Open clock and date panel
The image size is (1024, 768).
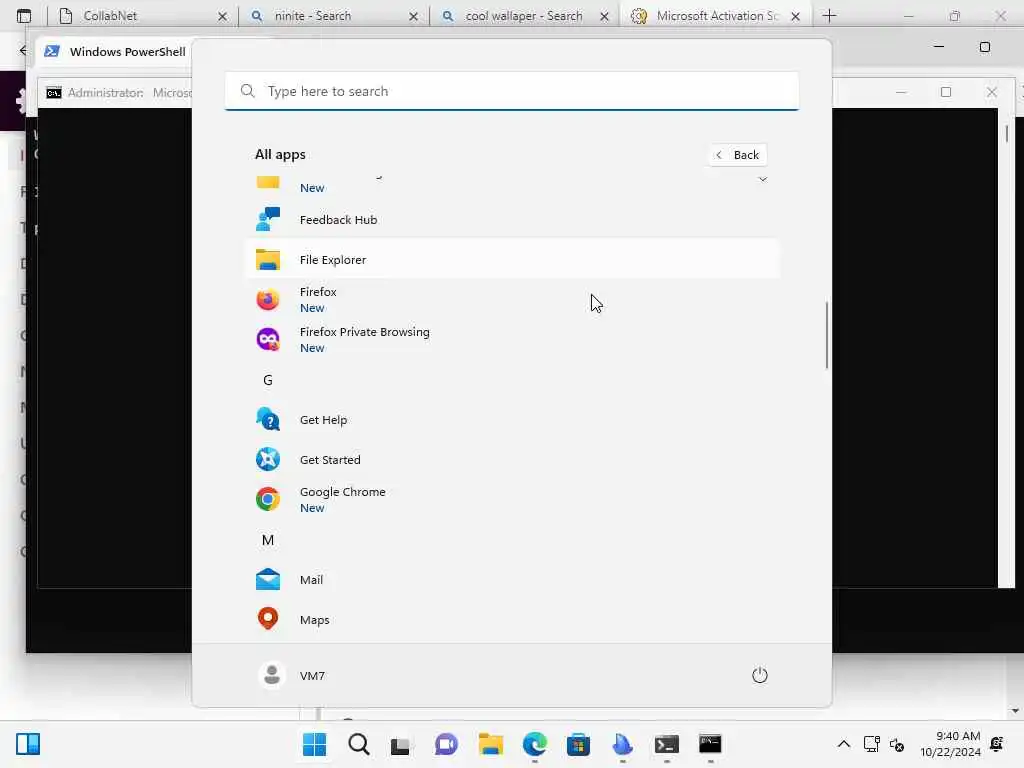pos(950,744)
